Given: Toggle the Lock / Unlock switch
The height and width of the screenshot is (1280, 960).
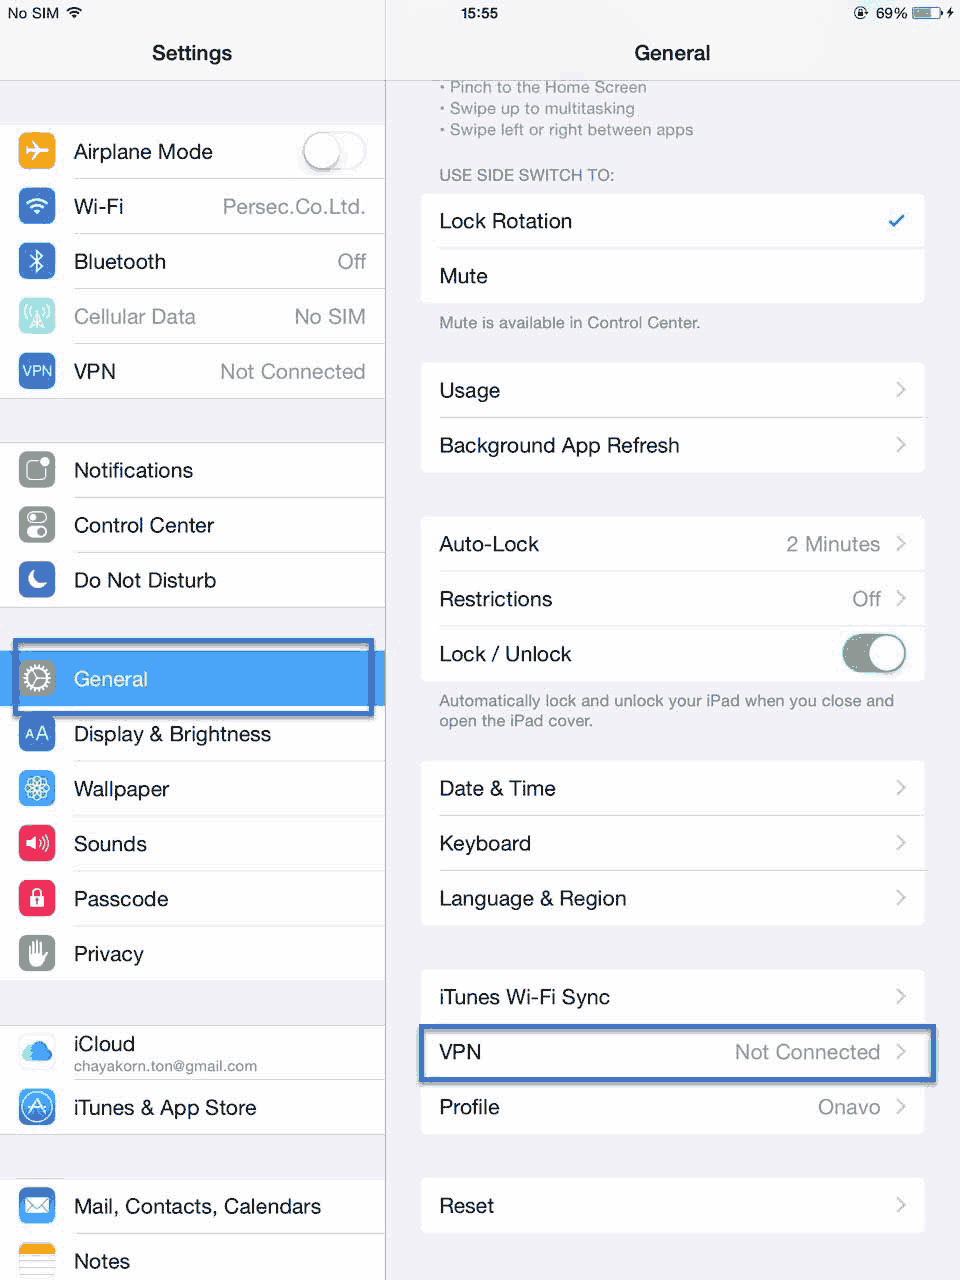Looking at the screenshot, I should click(874, 654).
